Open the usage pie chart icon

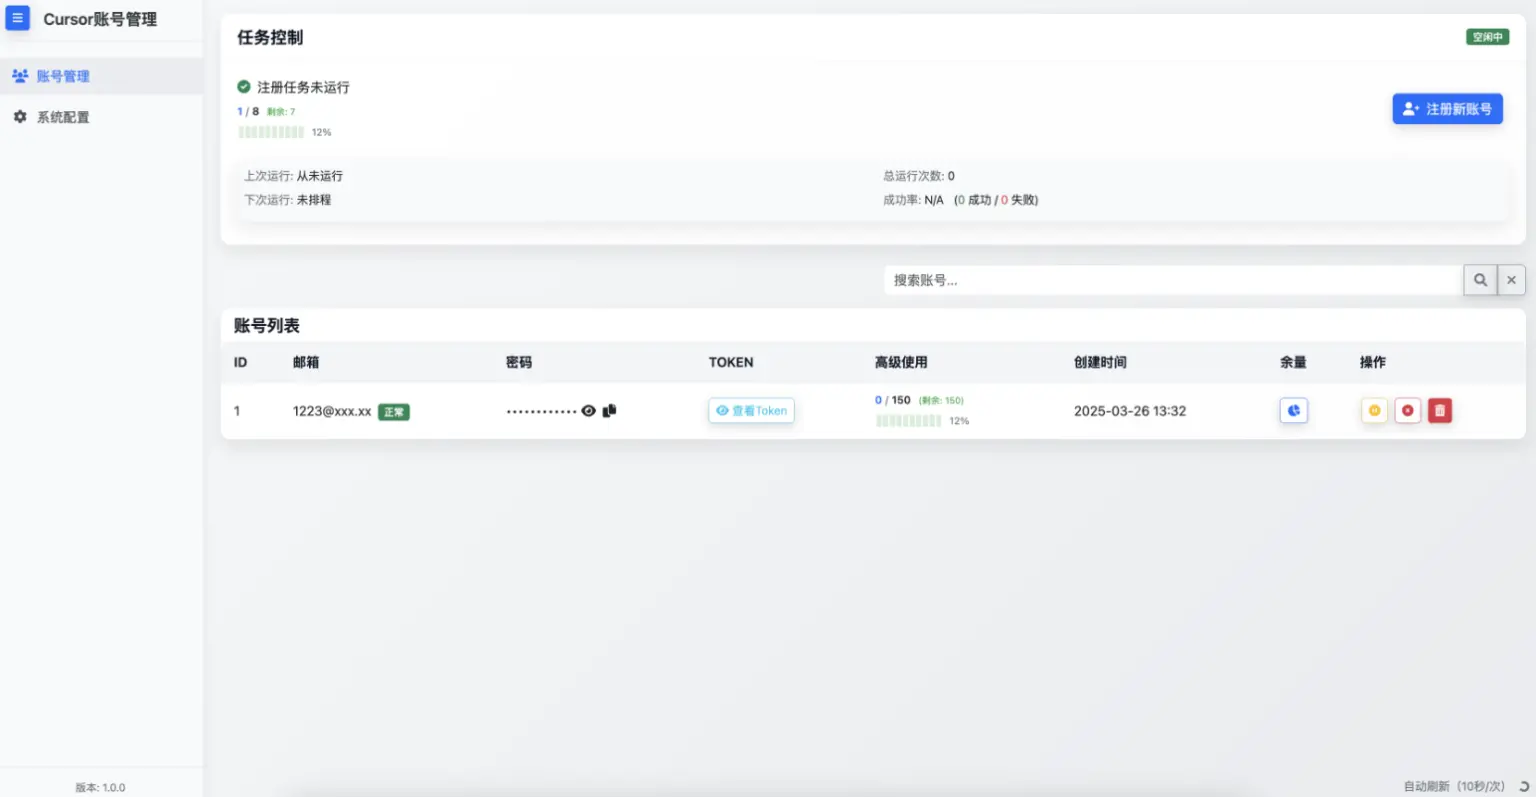1293,410
